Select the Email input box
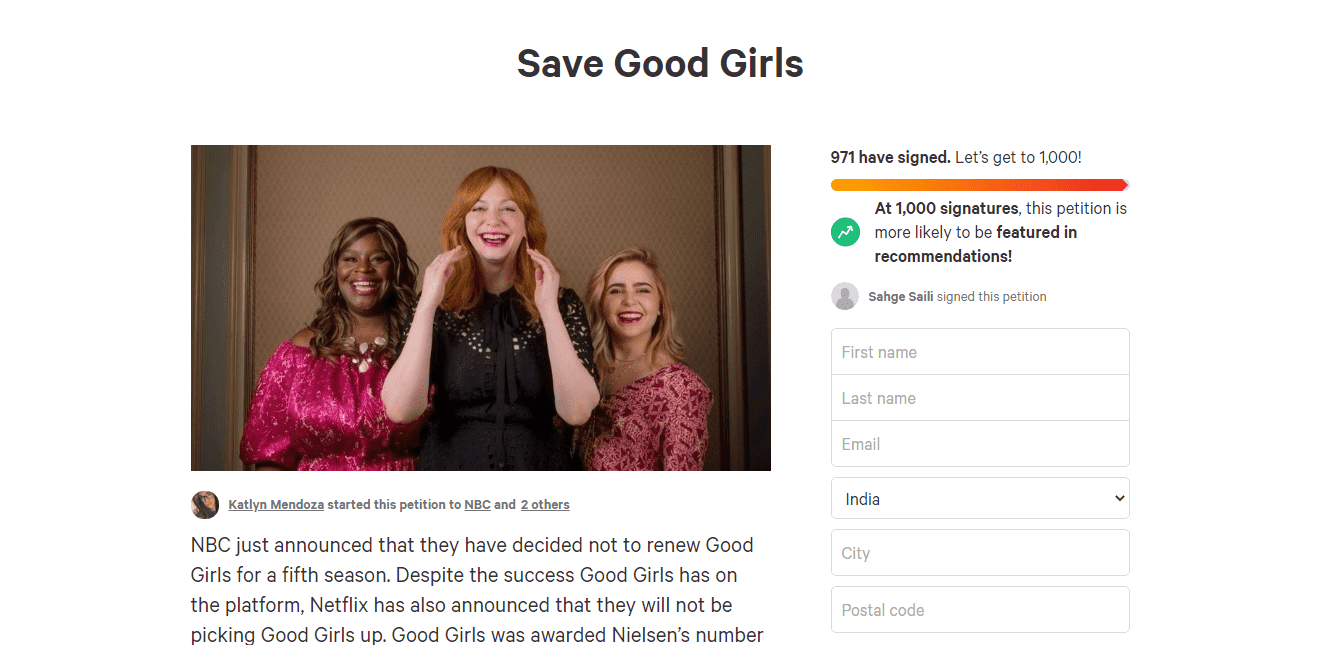1329x645 pixels. [980, 444]
